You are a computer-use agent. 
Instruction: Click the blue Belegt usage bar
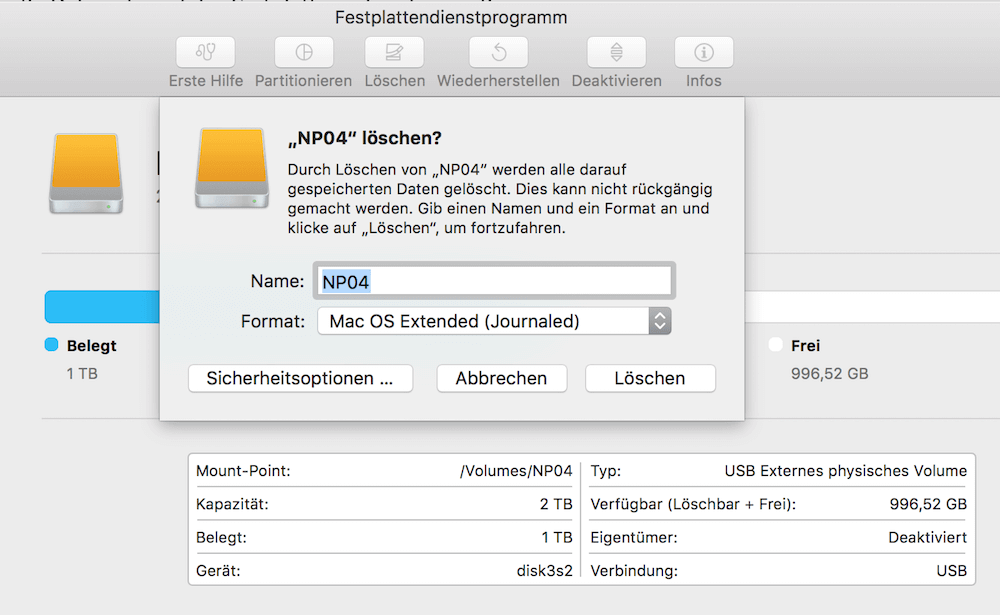(100, 305)
